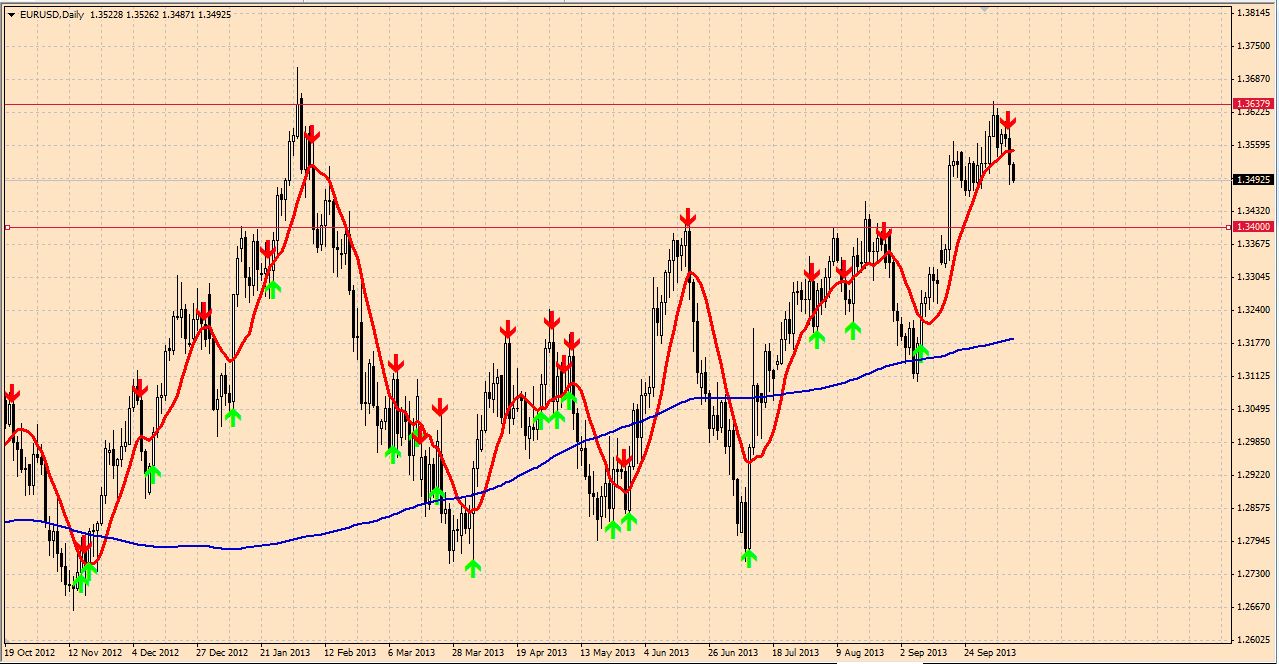Screen dimensions: 1279x664
Task: Click the green up arrow below late June low
Action: click(x=749, y=558)
